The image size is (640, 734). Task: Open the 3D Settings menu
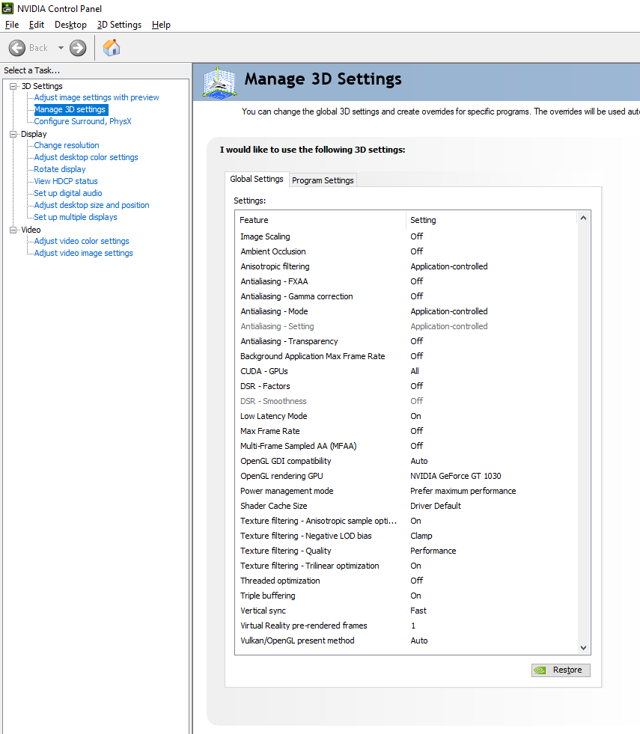tap(119, 25)
